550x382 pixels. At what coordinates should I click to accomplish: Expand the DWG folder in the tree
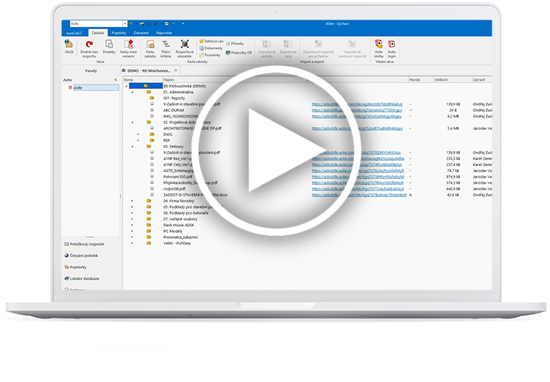click(x=138, y=134)
